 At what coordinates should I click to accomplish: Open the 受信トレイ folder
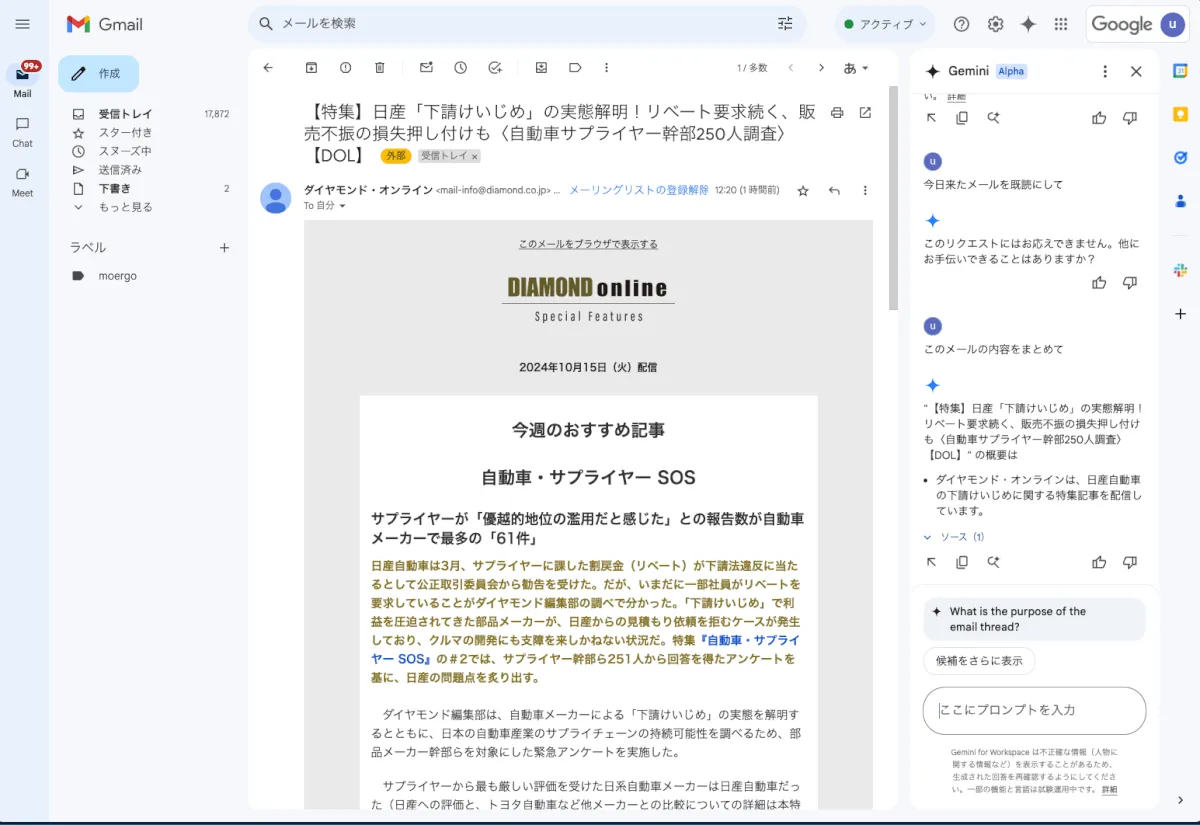(125, 114)
